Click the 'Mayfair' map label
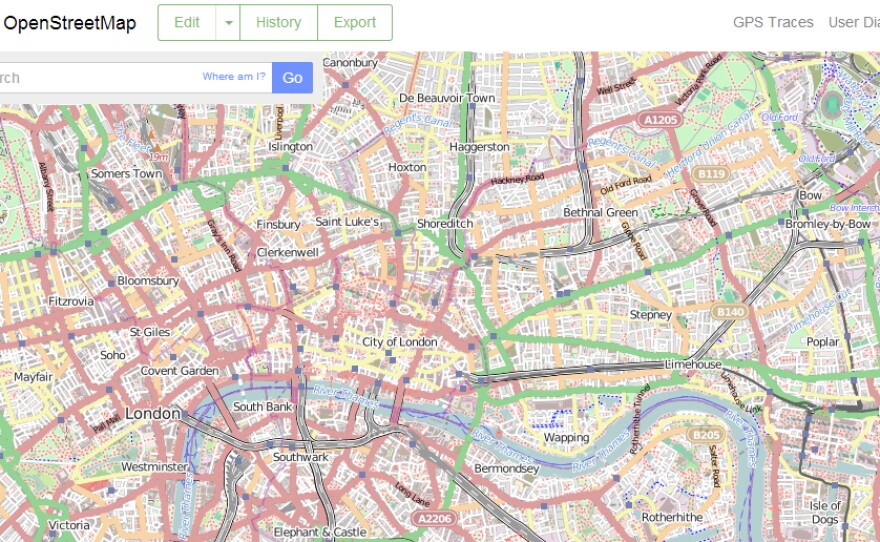The height and width of the screenshot is (542, 880). (33, 377)
